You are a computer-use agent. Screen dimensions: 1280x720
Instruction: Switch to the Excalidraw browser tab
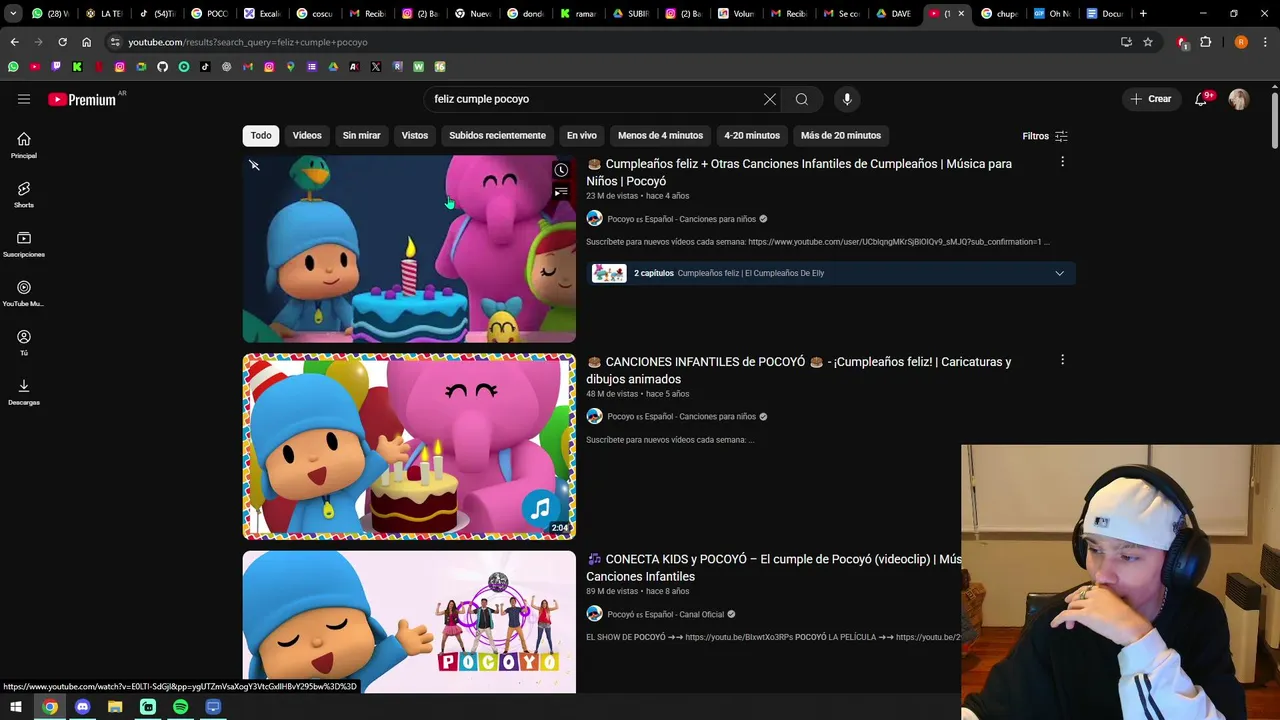(x=262, y=14)
